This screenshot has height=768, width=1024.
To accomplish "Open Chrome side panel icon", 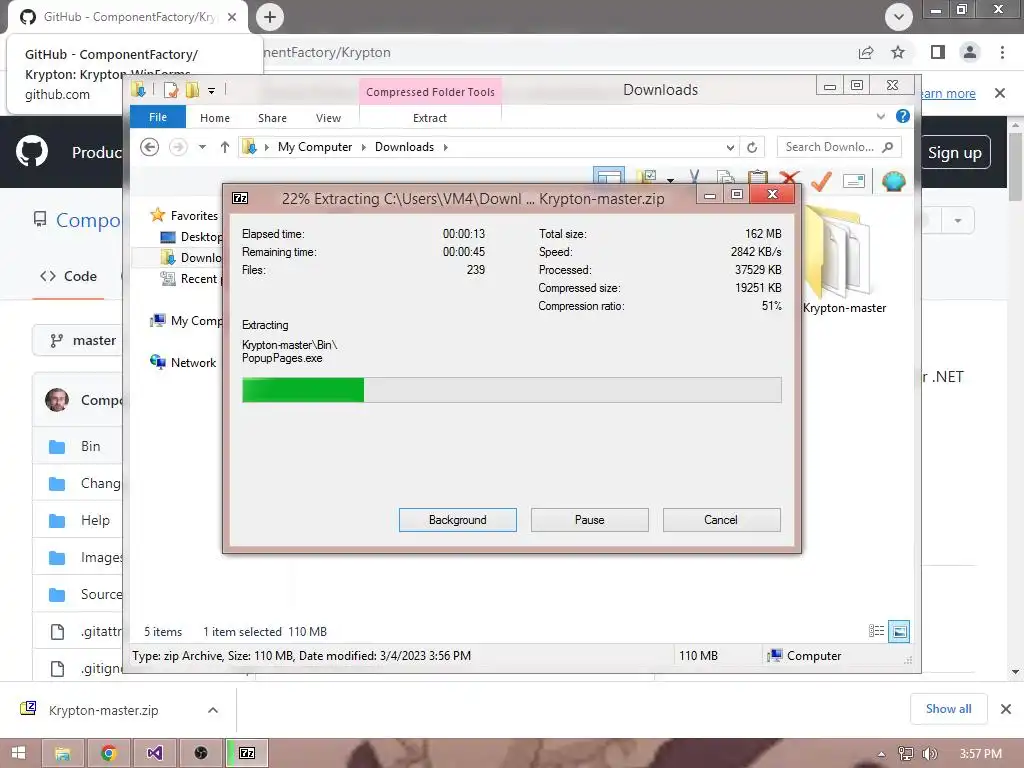I will point(938,52).
